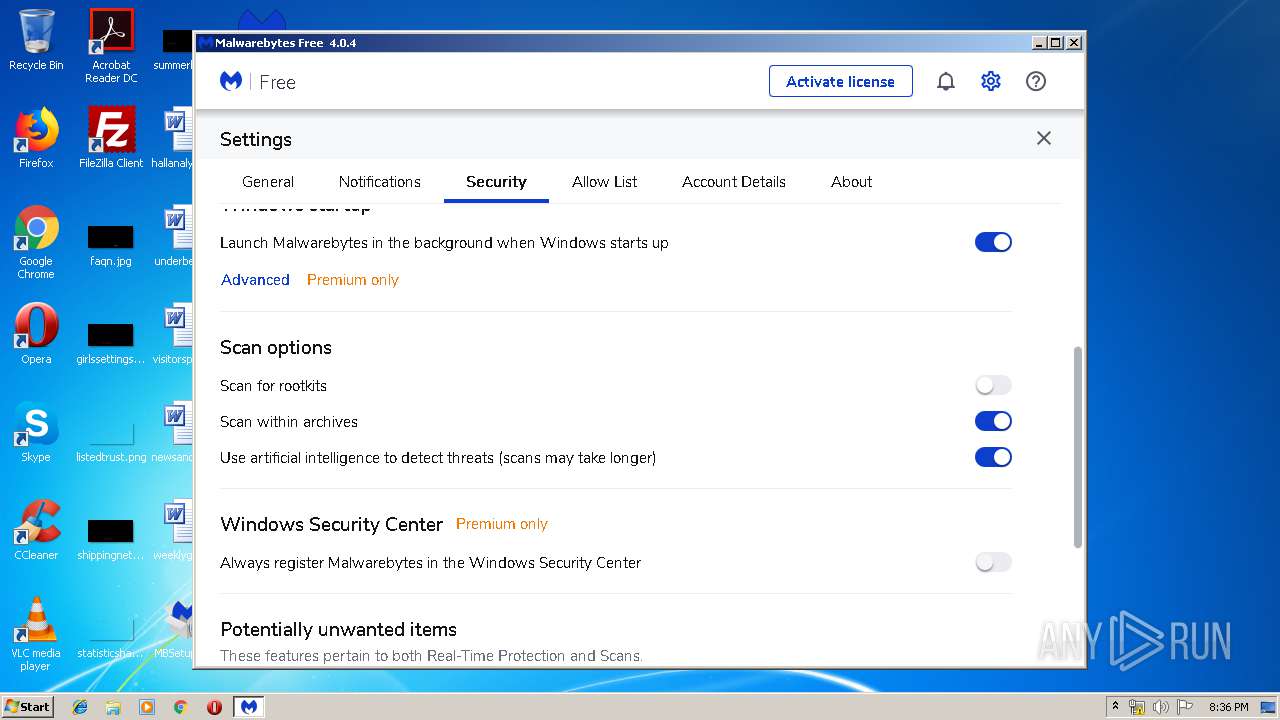Open Windows Explorer folder in taskbar
Screen dimensions: 1280x720
pos(113,707)
